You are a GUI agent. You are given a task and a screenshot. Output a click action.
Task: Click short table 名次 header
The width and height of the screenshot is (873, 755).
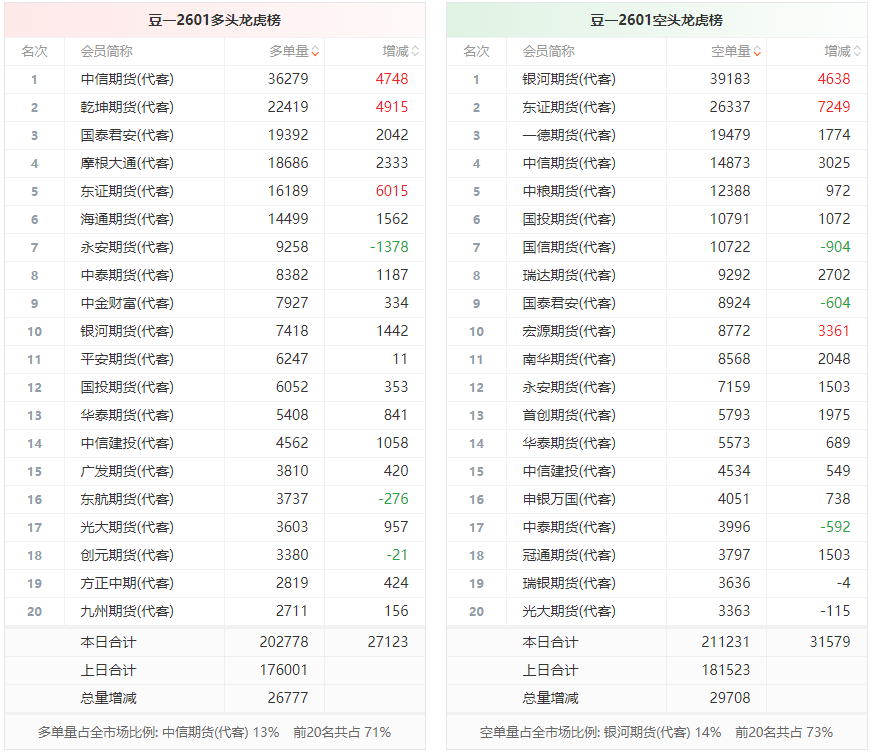[477, 52]
